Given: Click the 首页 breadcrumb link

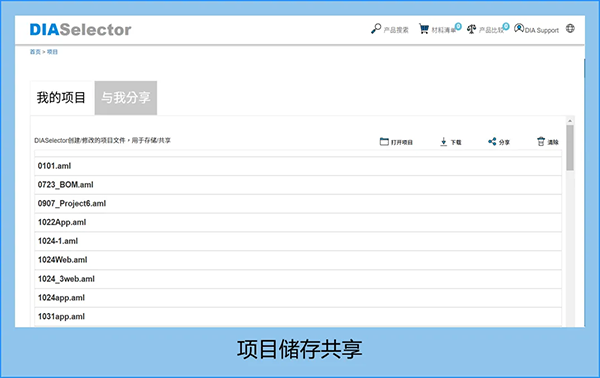Looking at the screenshot, I should click(x=35, y=52).
